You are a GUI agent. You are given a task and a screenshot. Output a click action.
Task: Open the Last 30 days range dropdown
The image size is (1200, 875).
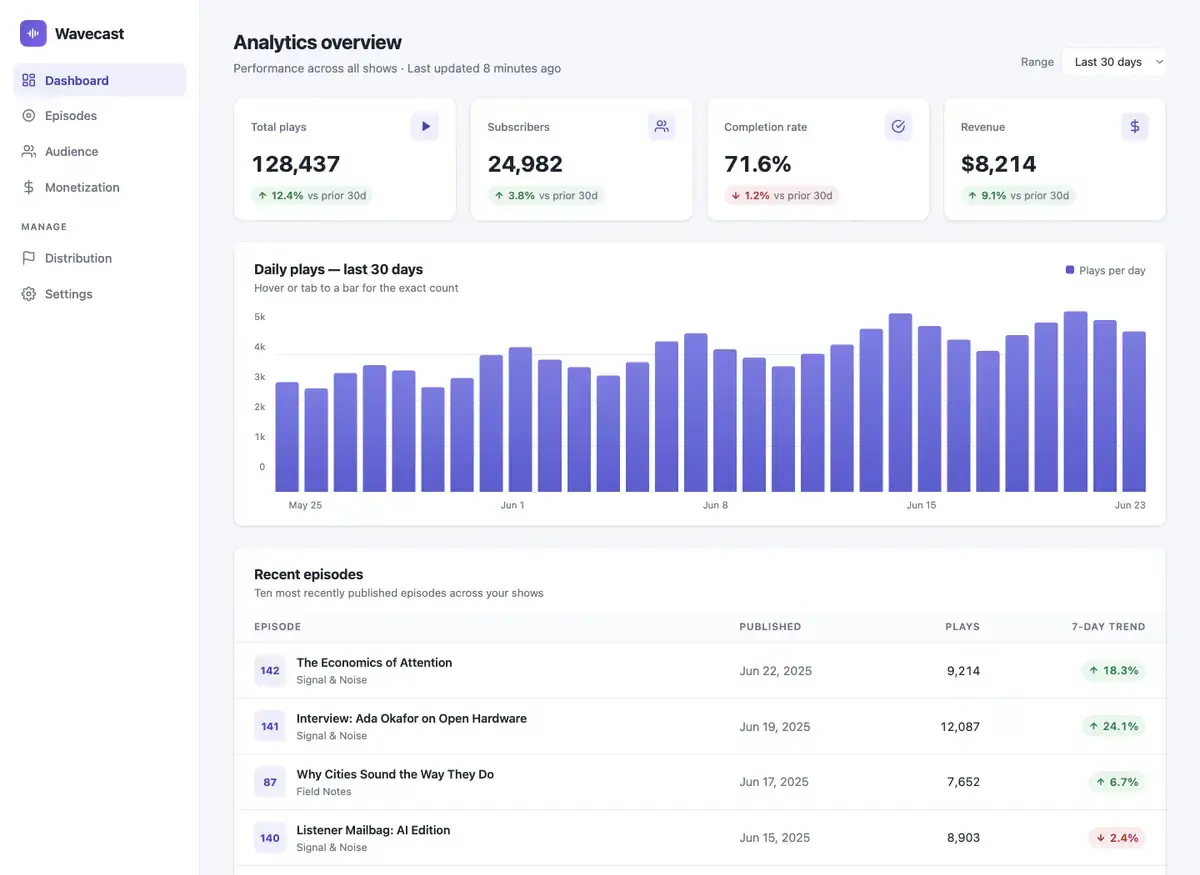pyautogui.click(x=1114, y=62)
